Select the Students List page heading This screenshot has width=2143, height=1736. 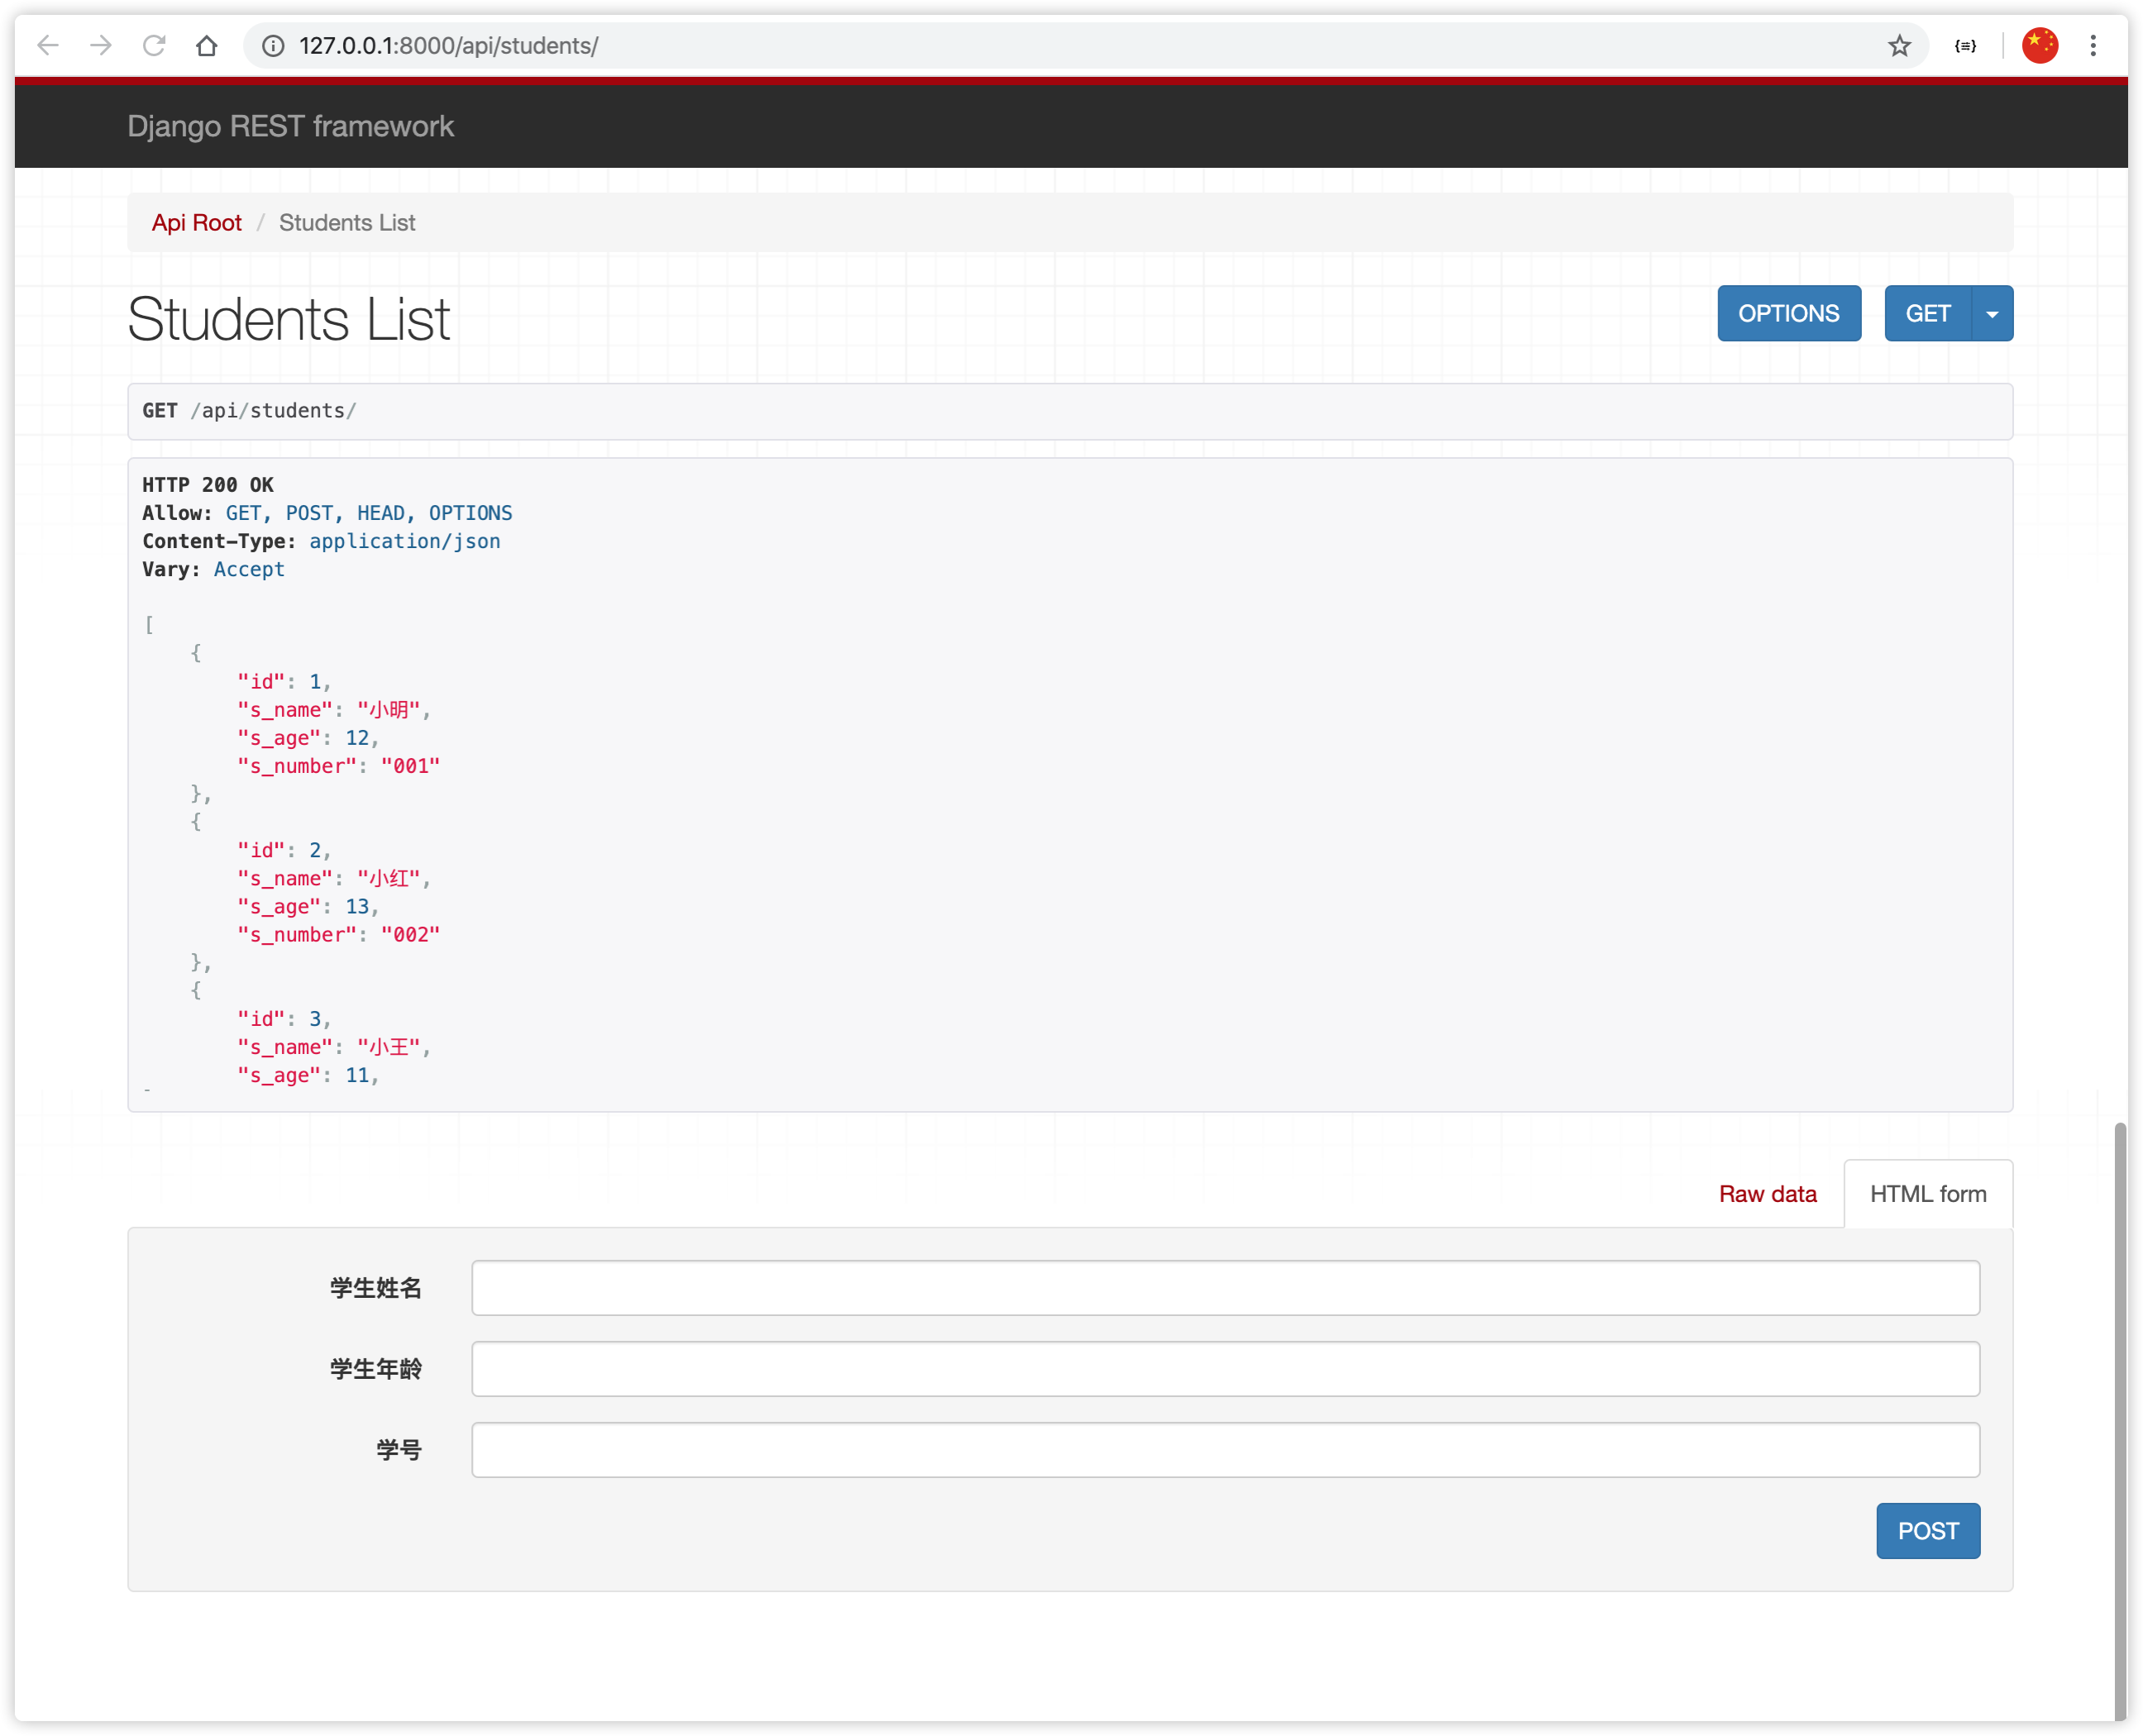click(289, 320)
